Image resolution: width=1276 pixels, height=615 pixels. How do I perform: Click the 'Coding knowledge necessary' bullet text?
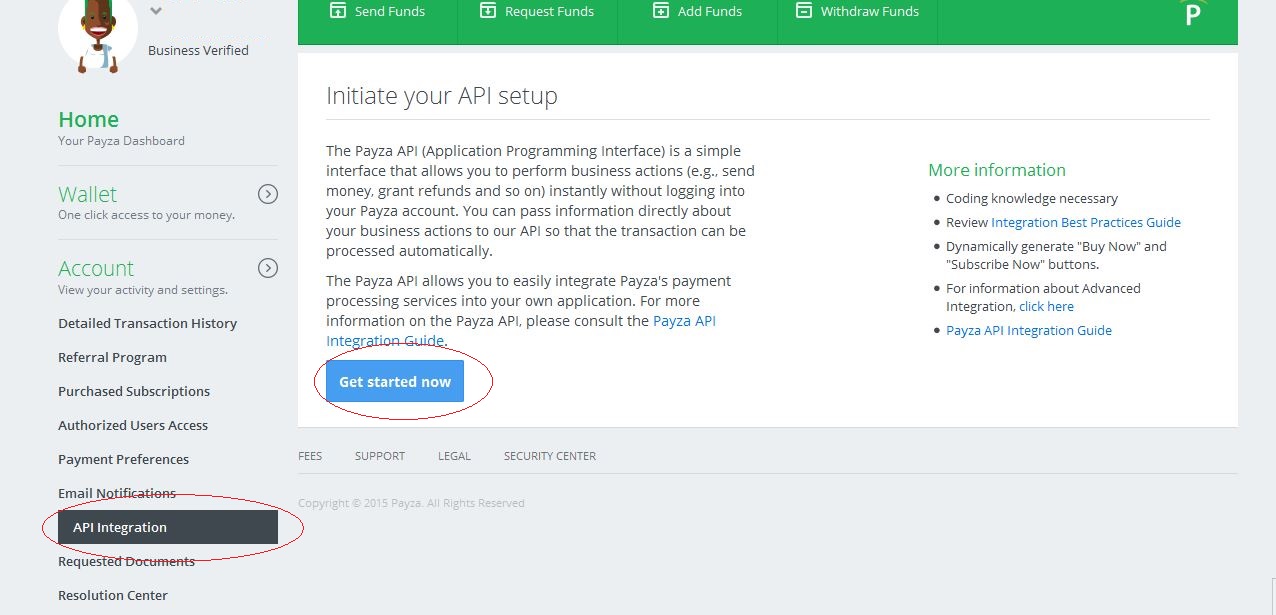pyautogui.click(x=1032, y=198)
